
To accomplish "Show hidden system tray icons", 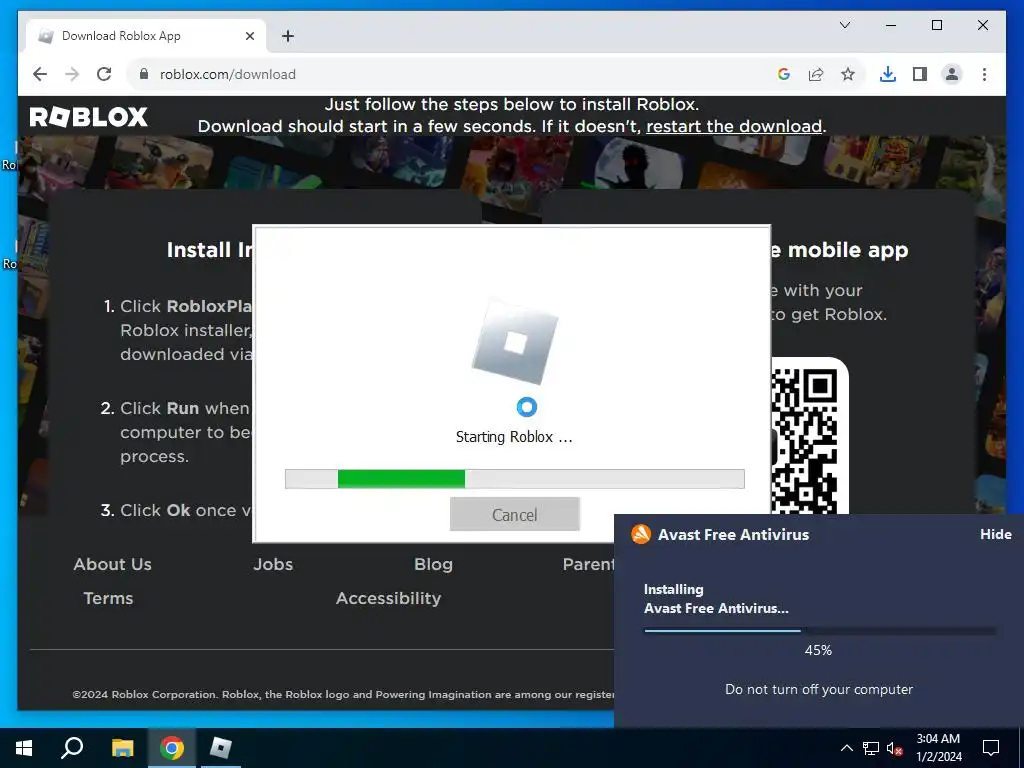I will pos(846,748).
